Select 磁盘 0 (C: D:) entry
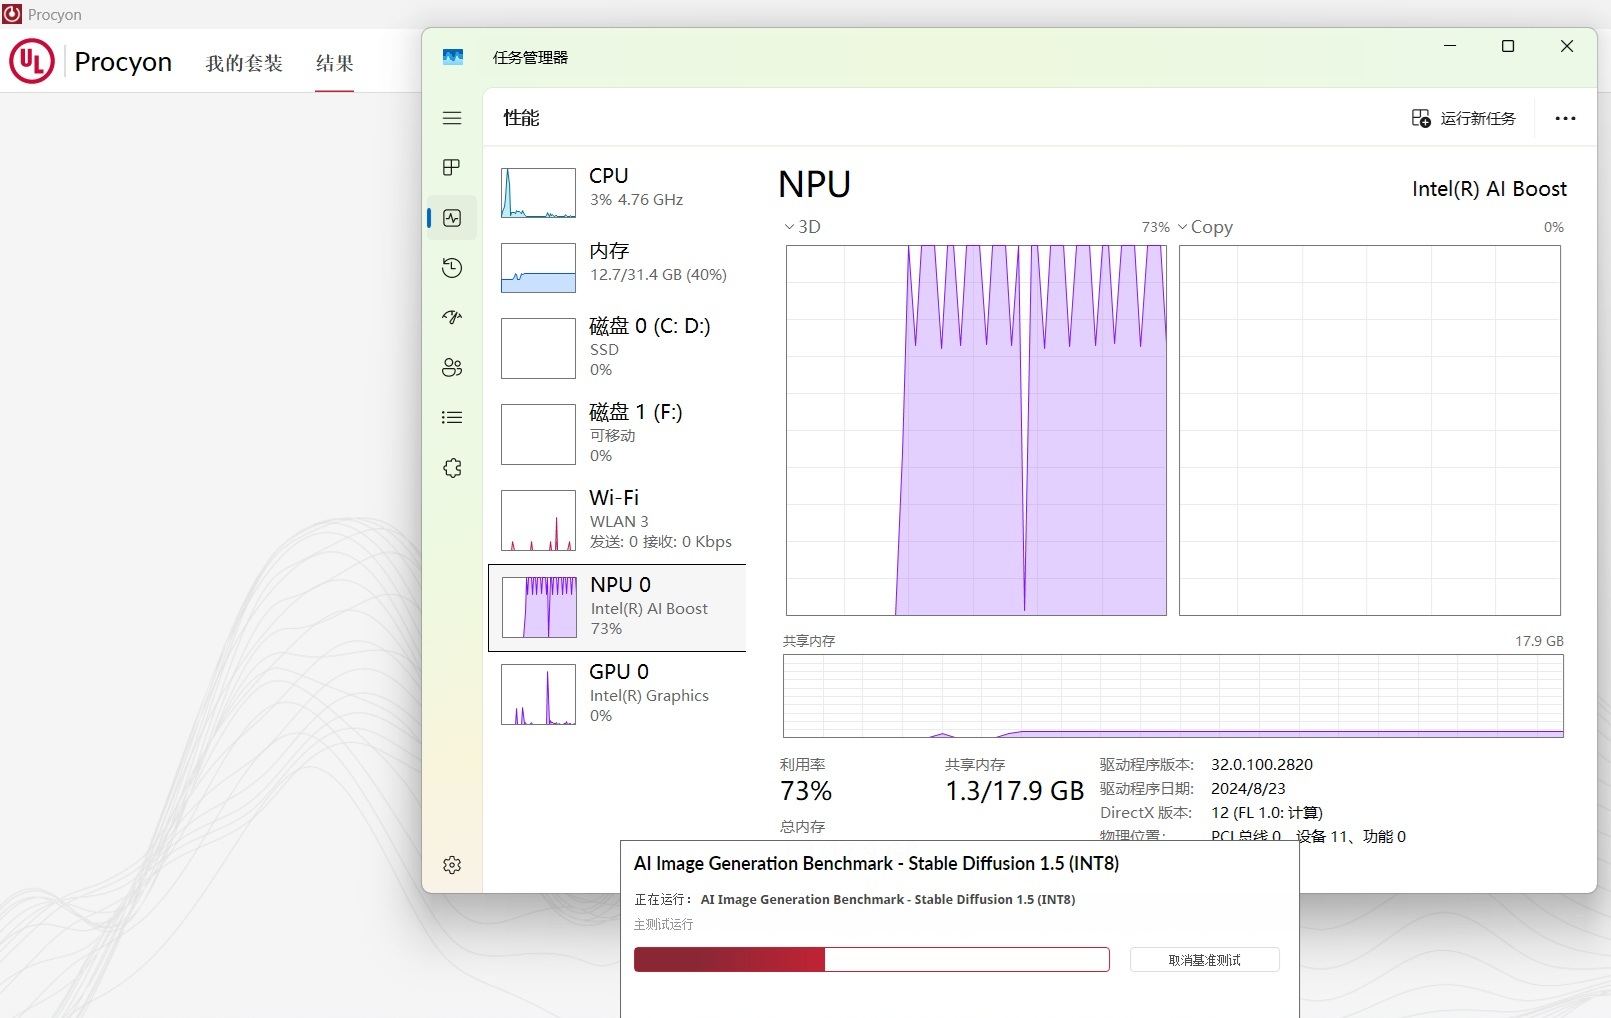Screen dimensions: 1611x1018 [617, 347]
